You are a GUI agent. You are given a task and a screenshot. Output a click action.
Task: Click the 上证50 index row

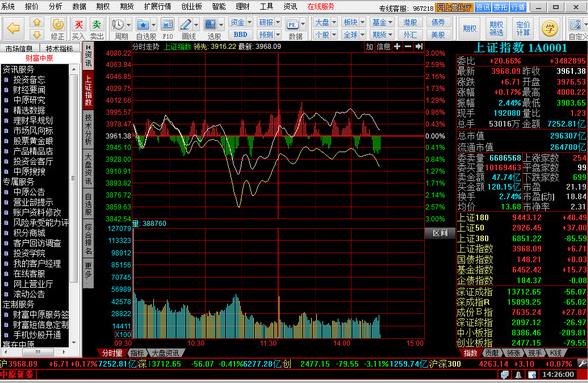click(x=522, y=228)
